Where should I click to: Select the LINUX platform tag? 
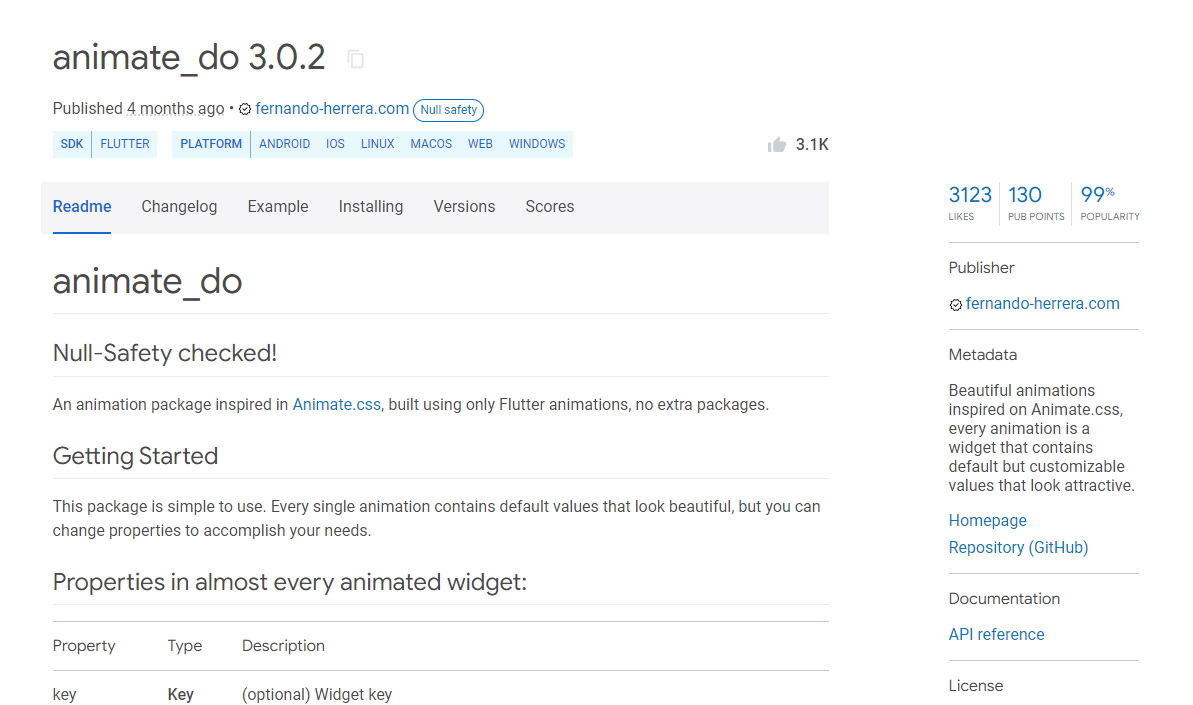pyautogui.click(x=377, y=144)
